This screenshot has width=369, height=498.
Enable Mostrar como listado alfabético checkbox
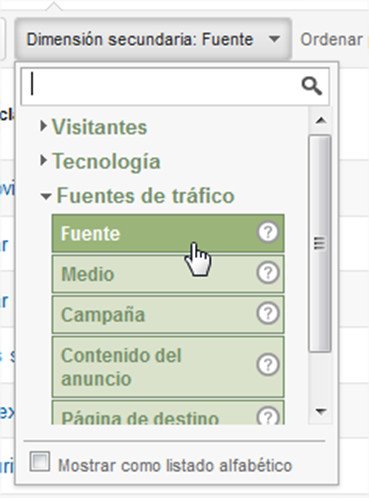(40, 462)
